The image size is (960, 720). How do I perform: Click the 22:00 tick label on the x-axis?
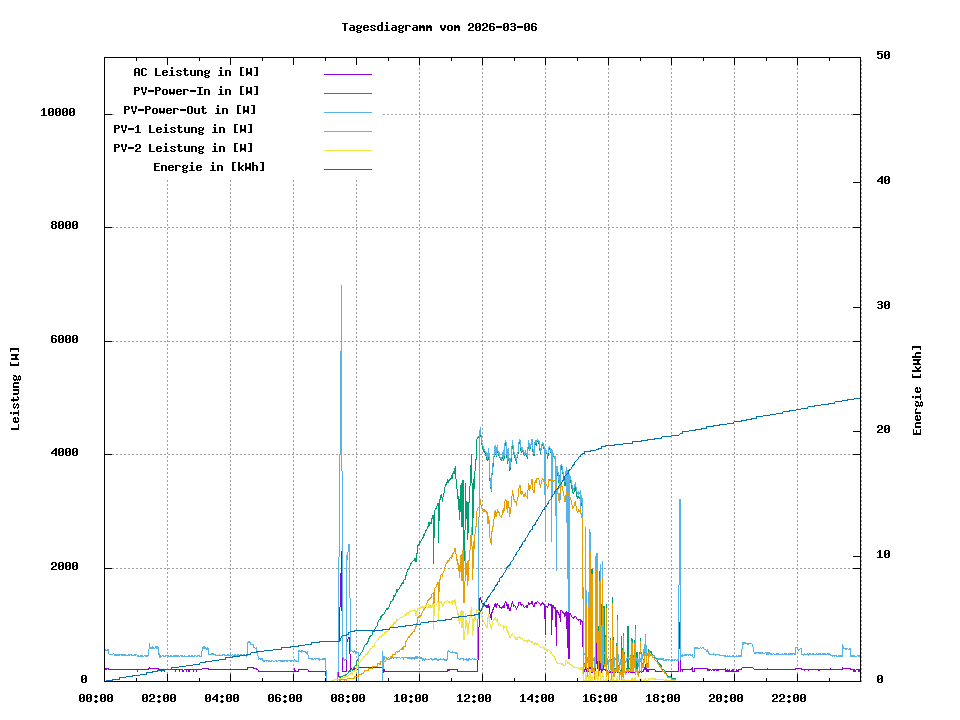[x=789, y=698]
